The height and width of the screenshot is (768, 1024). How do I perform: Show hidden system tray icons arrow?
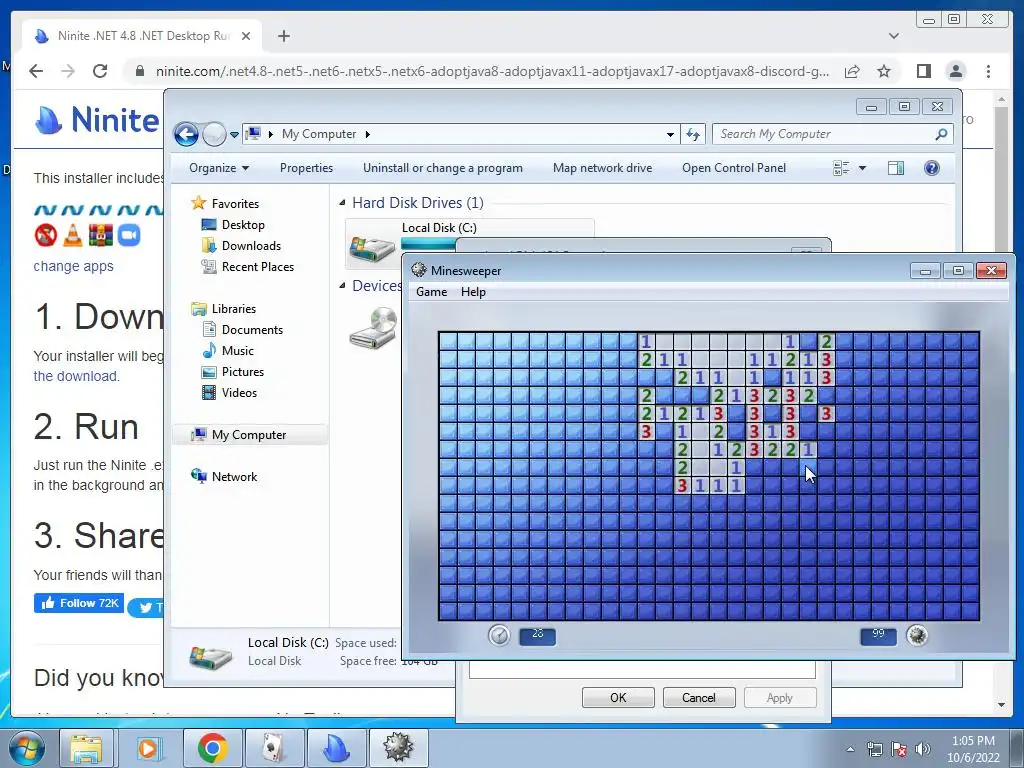[850, 749]
